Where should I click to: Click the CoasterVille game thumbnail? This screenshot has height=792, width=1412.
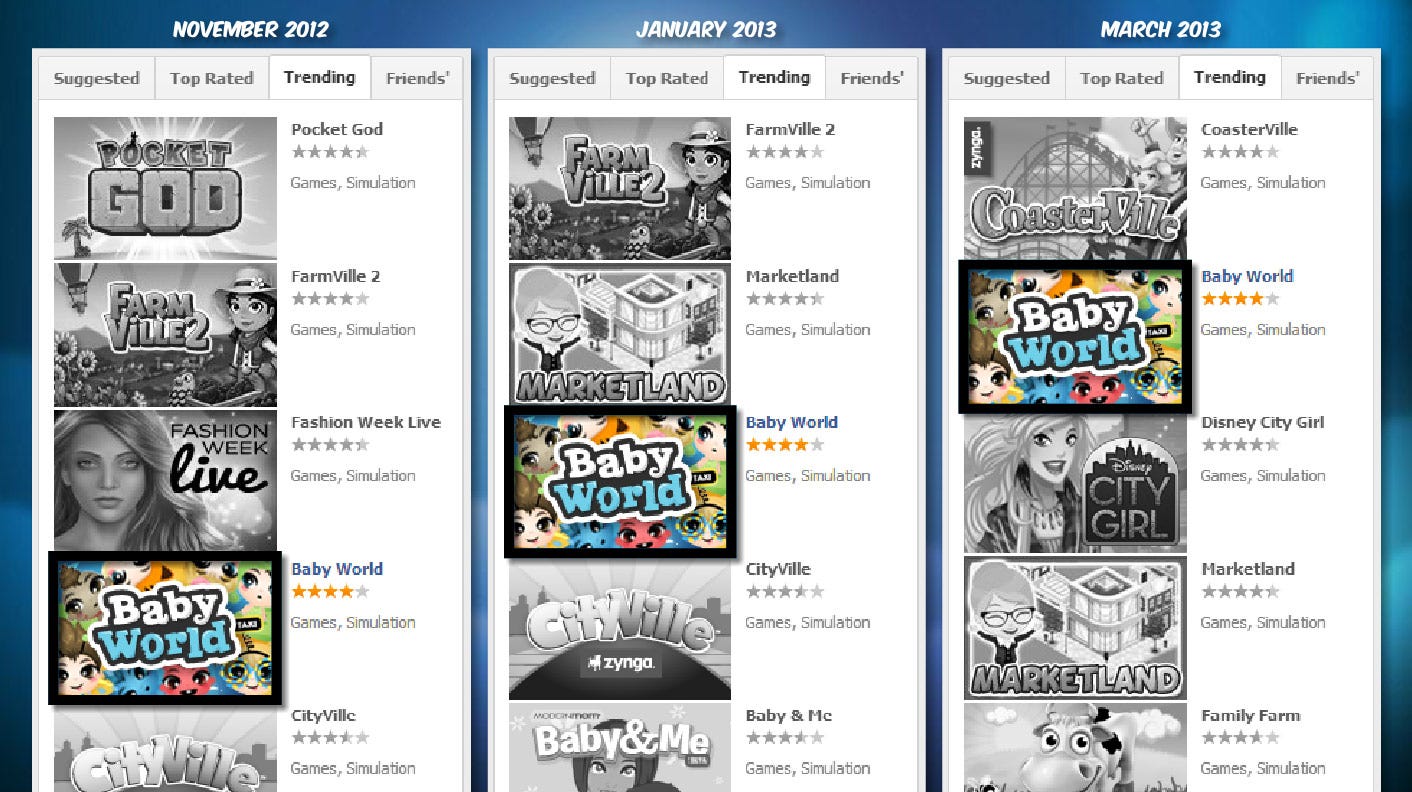point(1075,188)
